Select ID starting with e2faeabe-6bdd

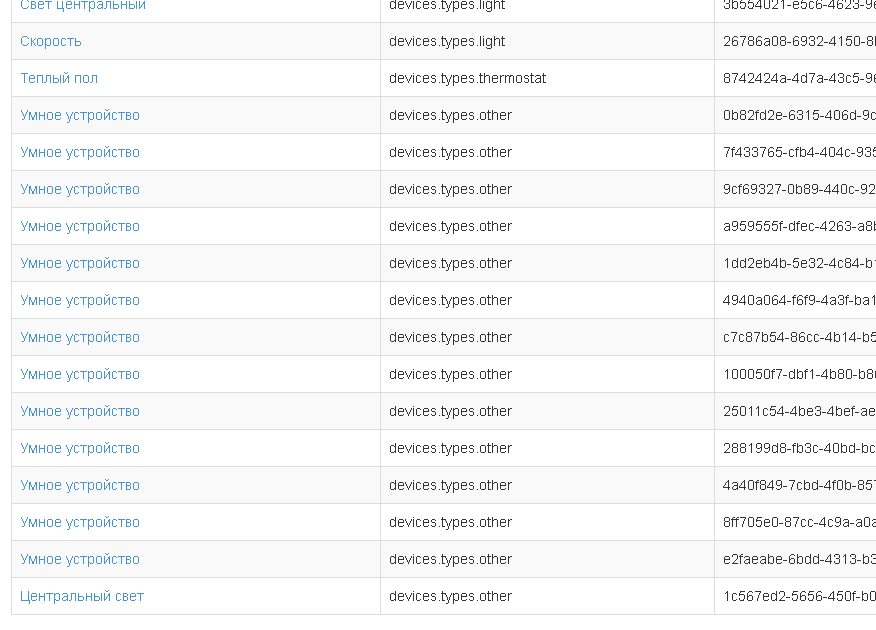coord(799,559)
